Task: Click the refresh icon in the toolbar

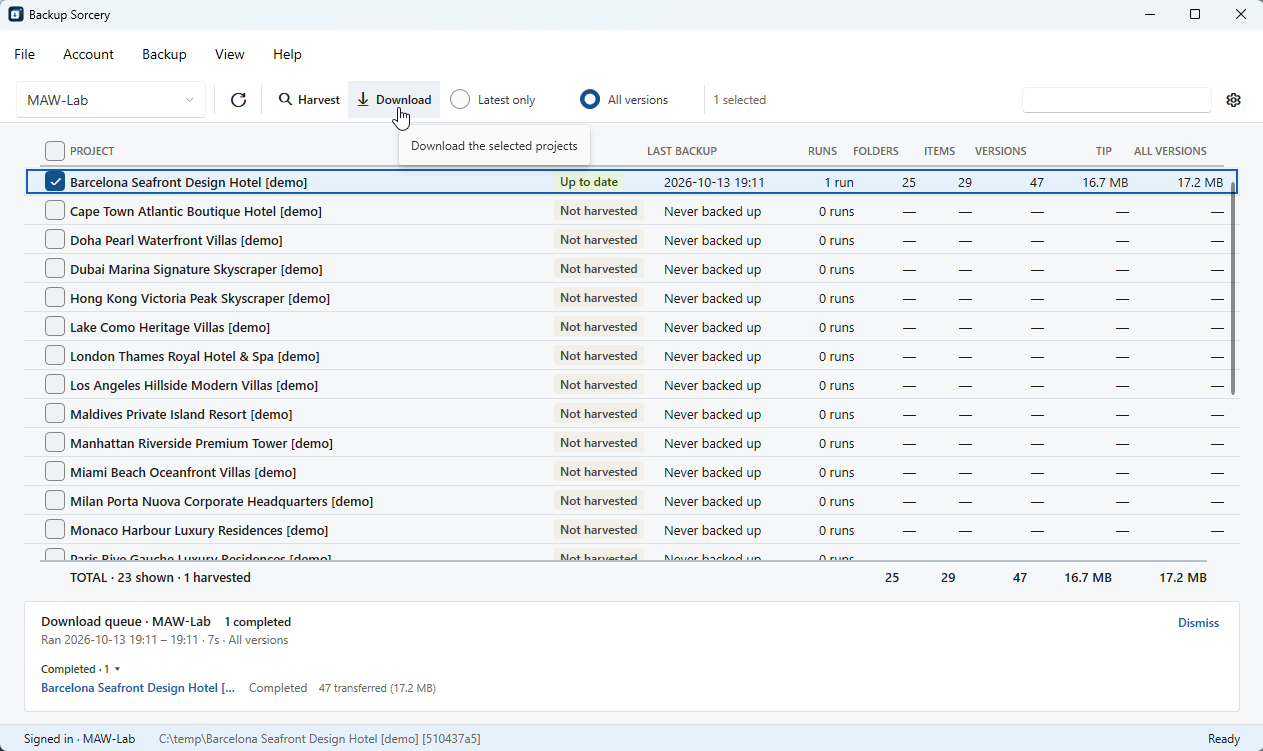Action: pyautogui.click(x=238, y=100)
